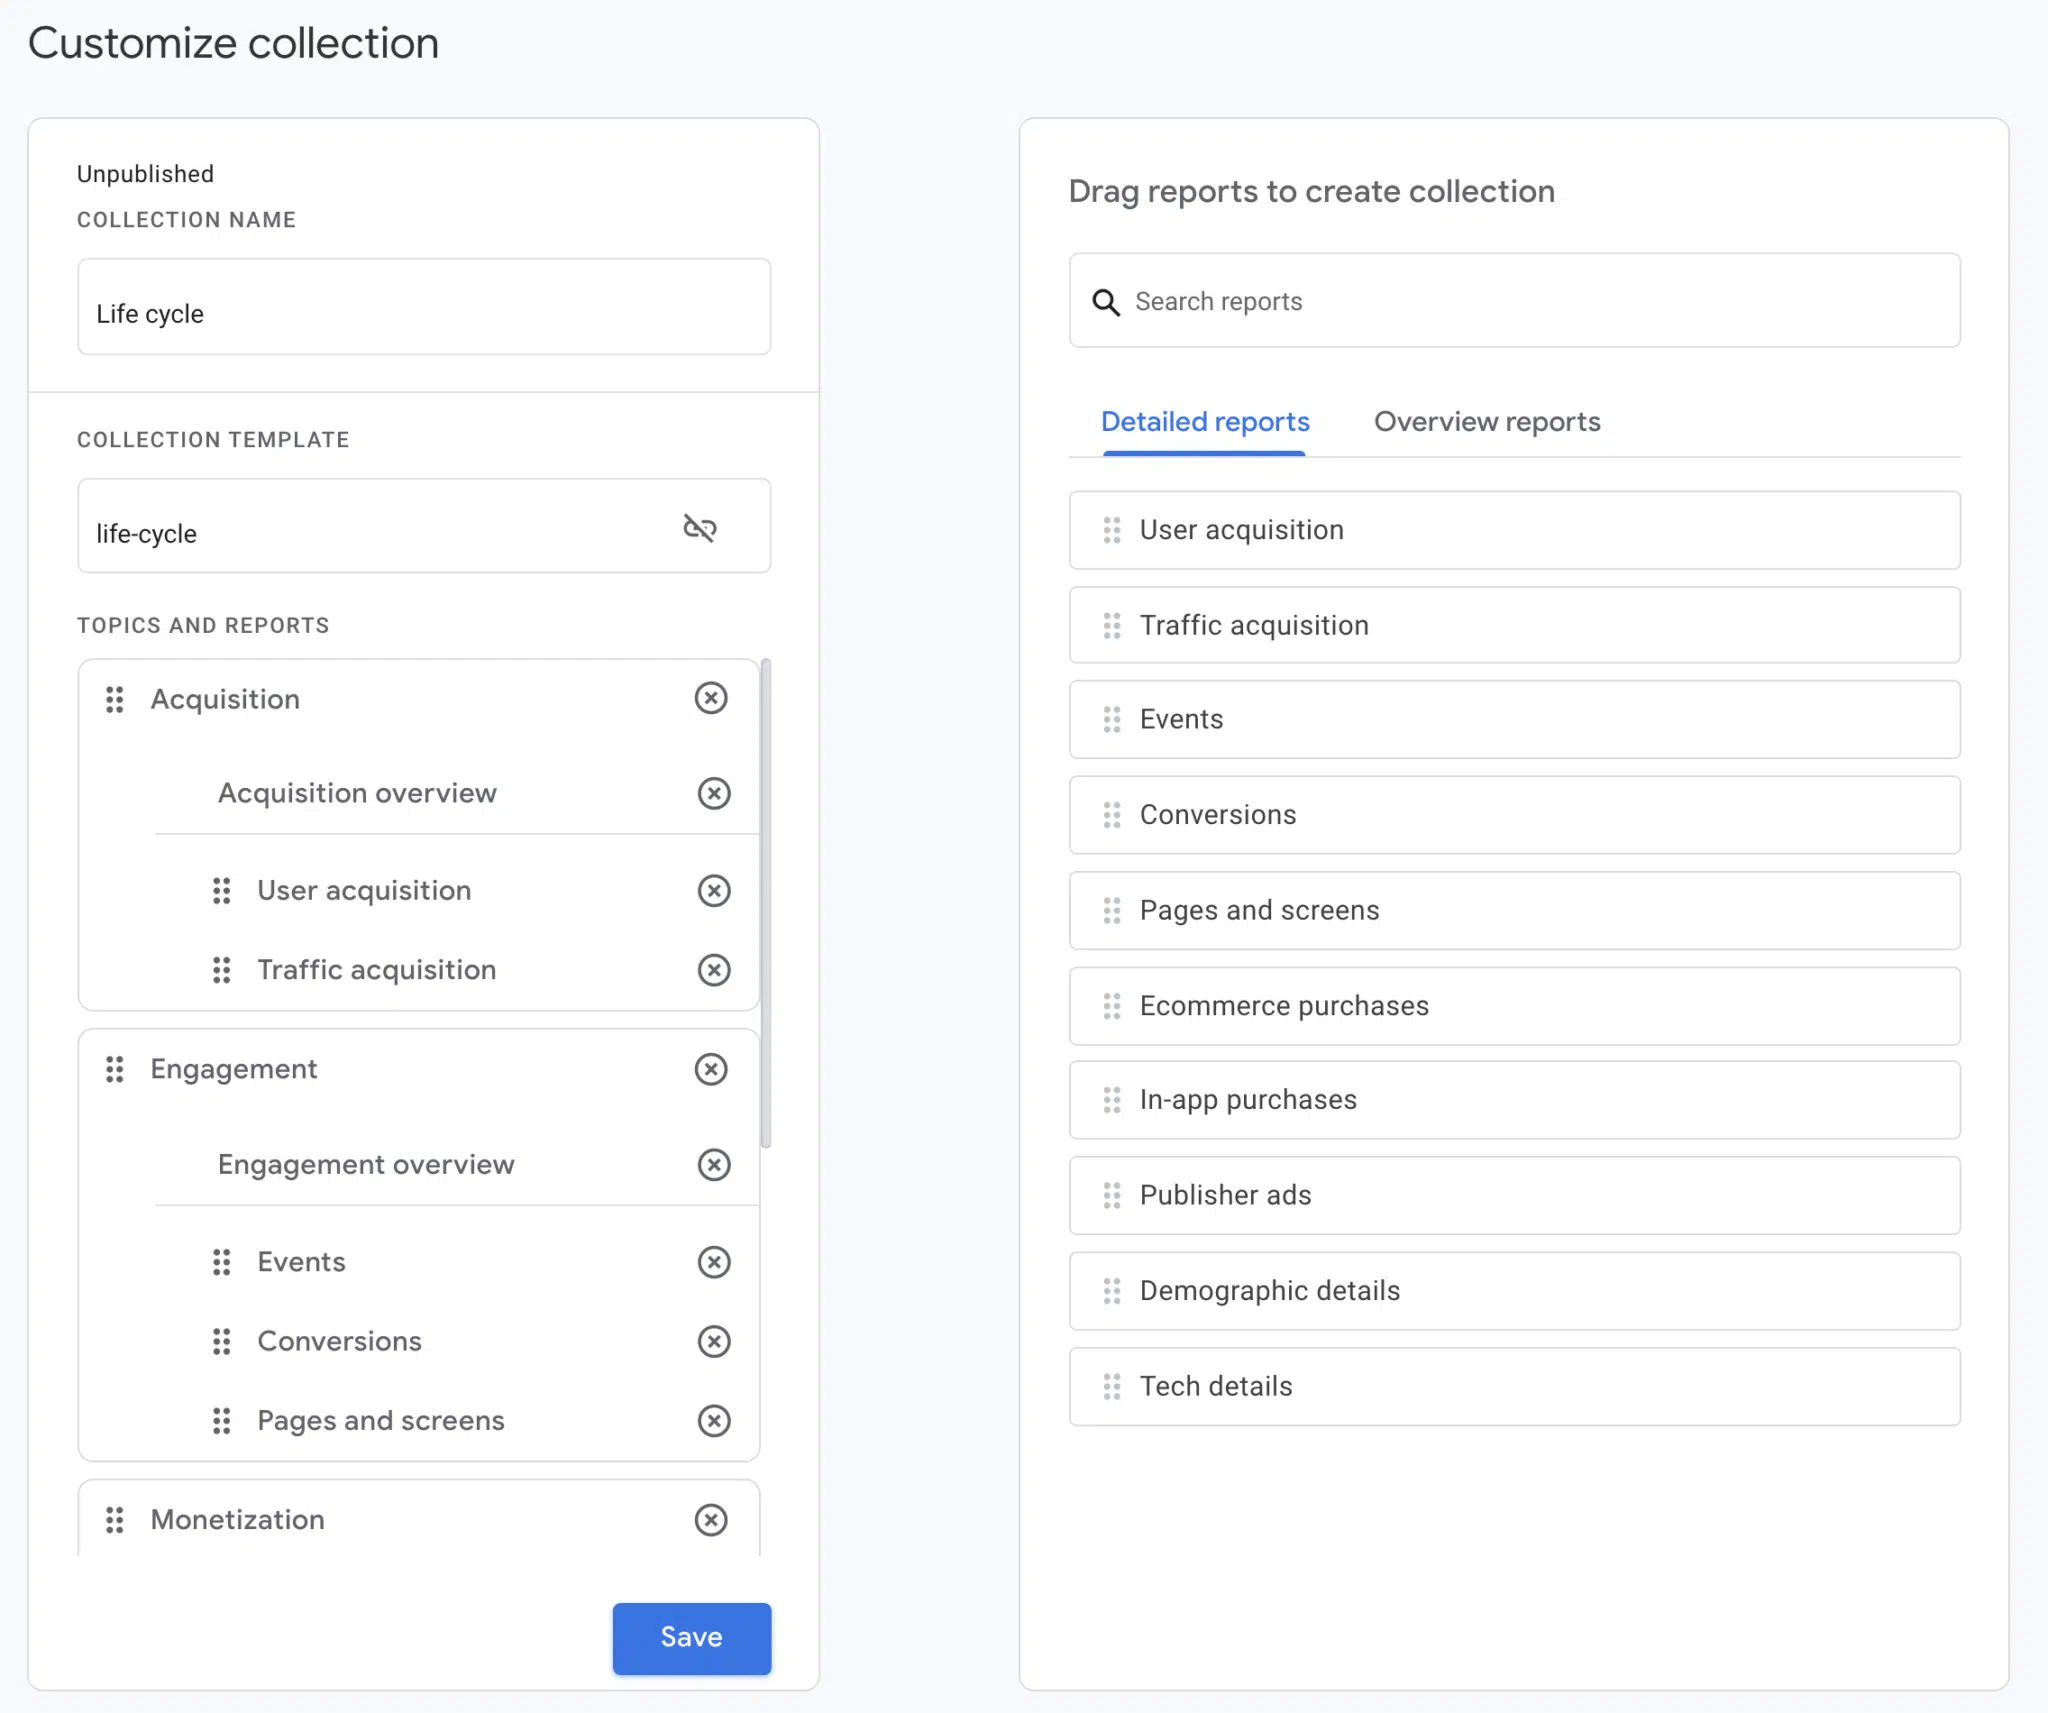
Task: Remove Traffic acquisition from the Acquisition topic
Action: coord(714,970)
